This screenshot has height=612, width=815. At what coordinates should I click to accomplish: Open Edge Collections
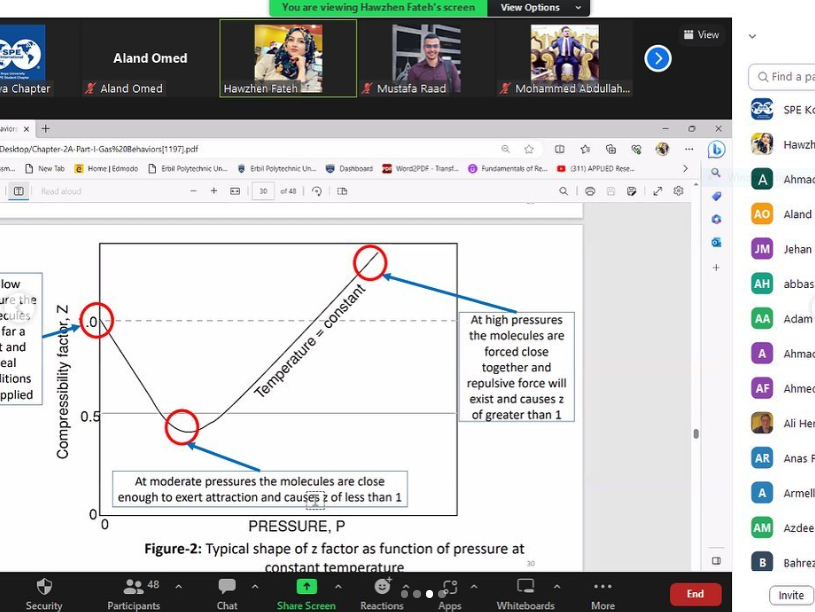pyautogui.click(x=611, y=149)
